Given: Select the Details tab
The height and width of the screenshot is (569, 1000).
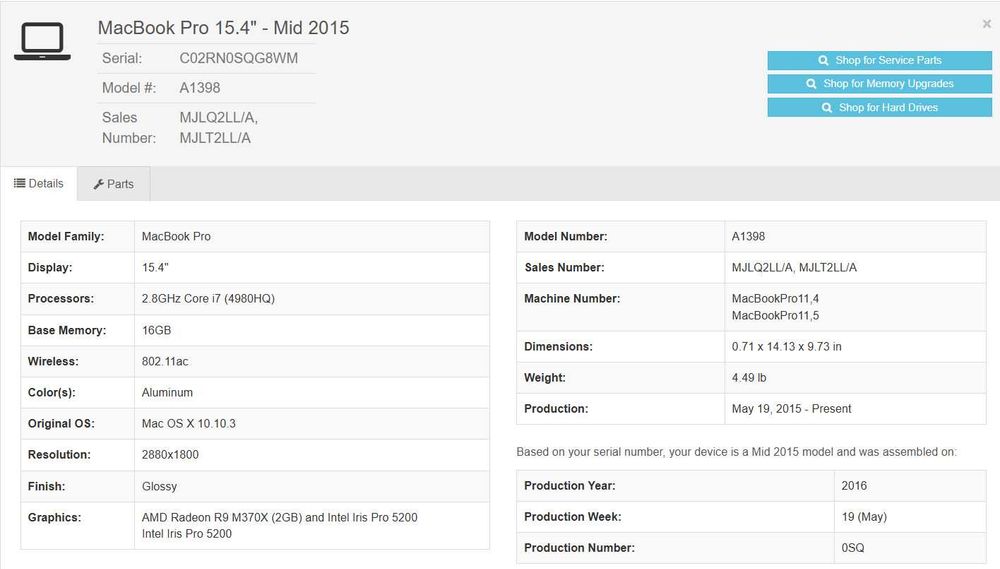Looking at the screenshot, I should (x=39, y=184).
